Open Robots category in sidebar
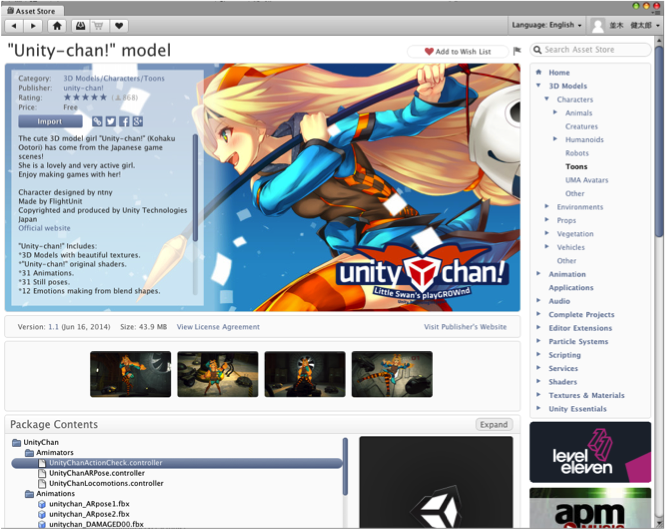The width and height of the screenshot is (665, 529). click(577, 153)
